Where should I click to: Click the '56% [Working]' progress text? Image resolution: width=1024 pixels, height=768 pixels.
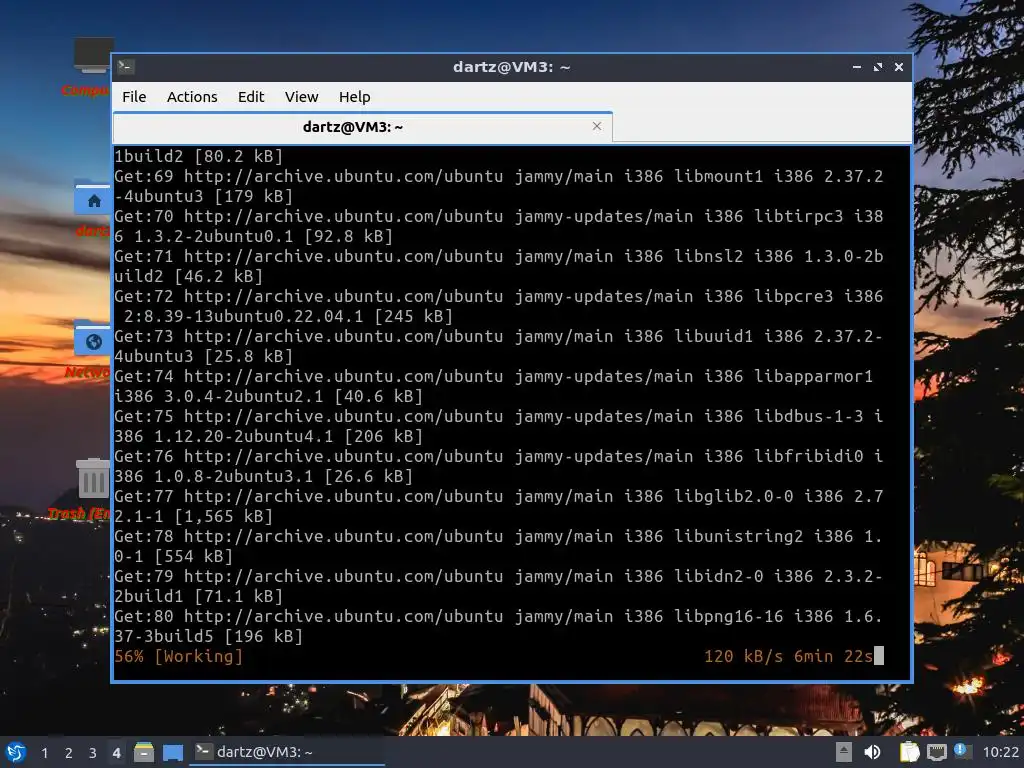pyautogui.click(x=178, y=656)
